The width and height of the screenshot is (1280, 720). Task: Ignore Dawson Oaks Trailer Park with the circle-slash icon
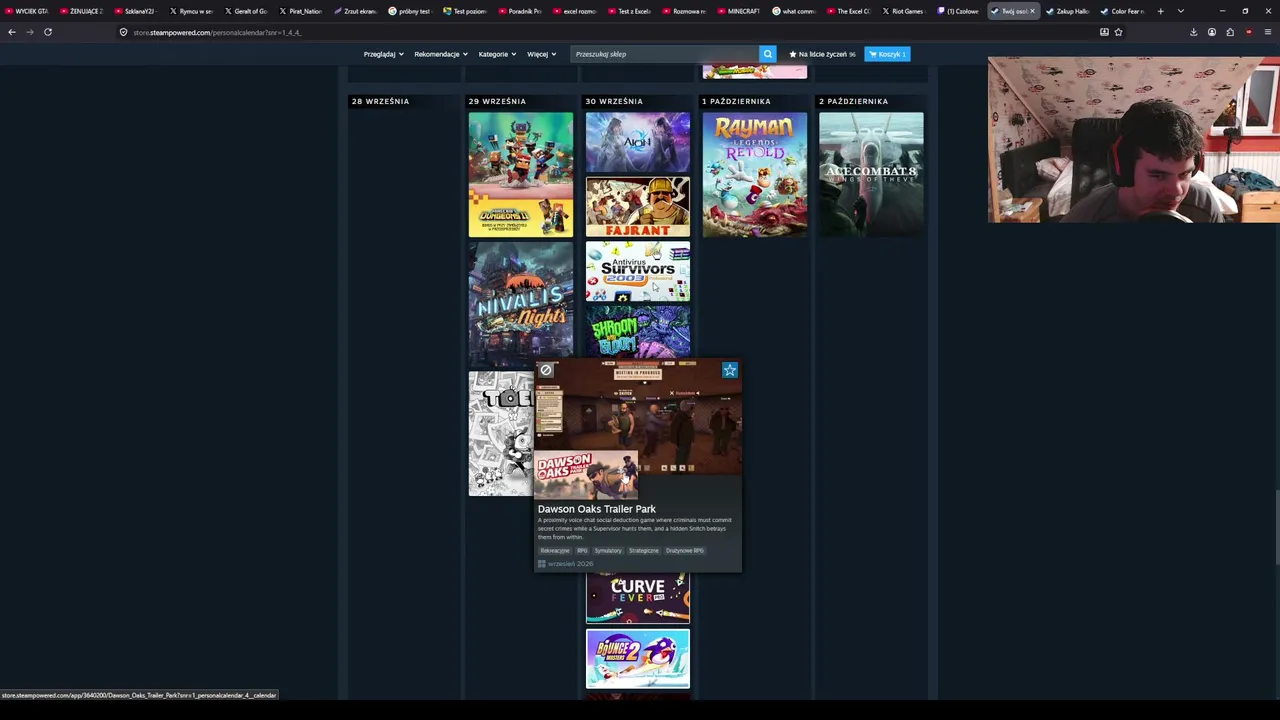pyautogui.click(x=546, y=370)
